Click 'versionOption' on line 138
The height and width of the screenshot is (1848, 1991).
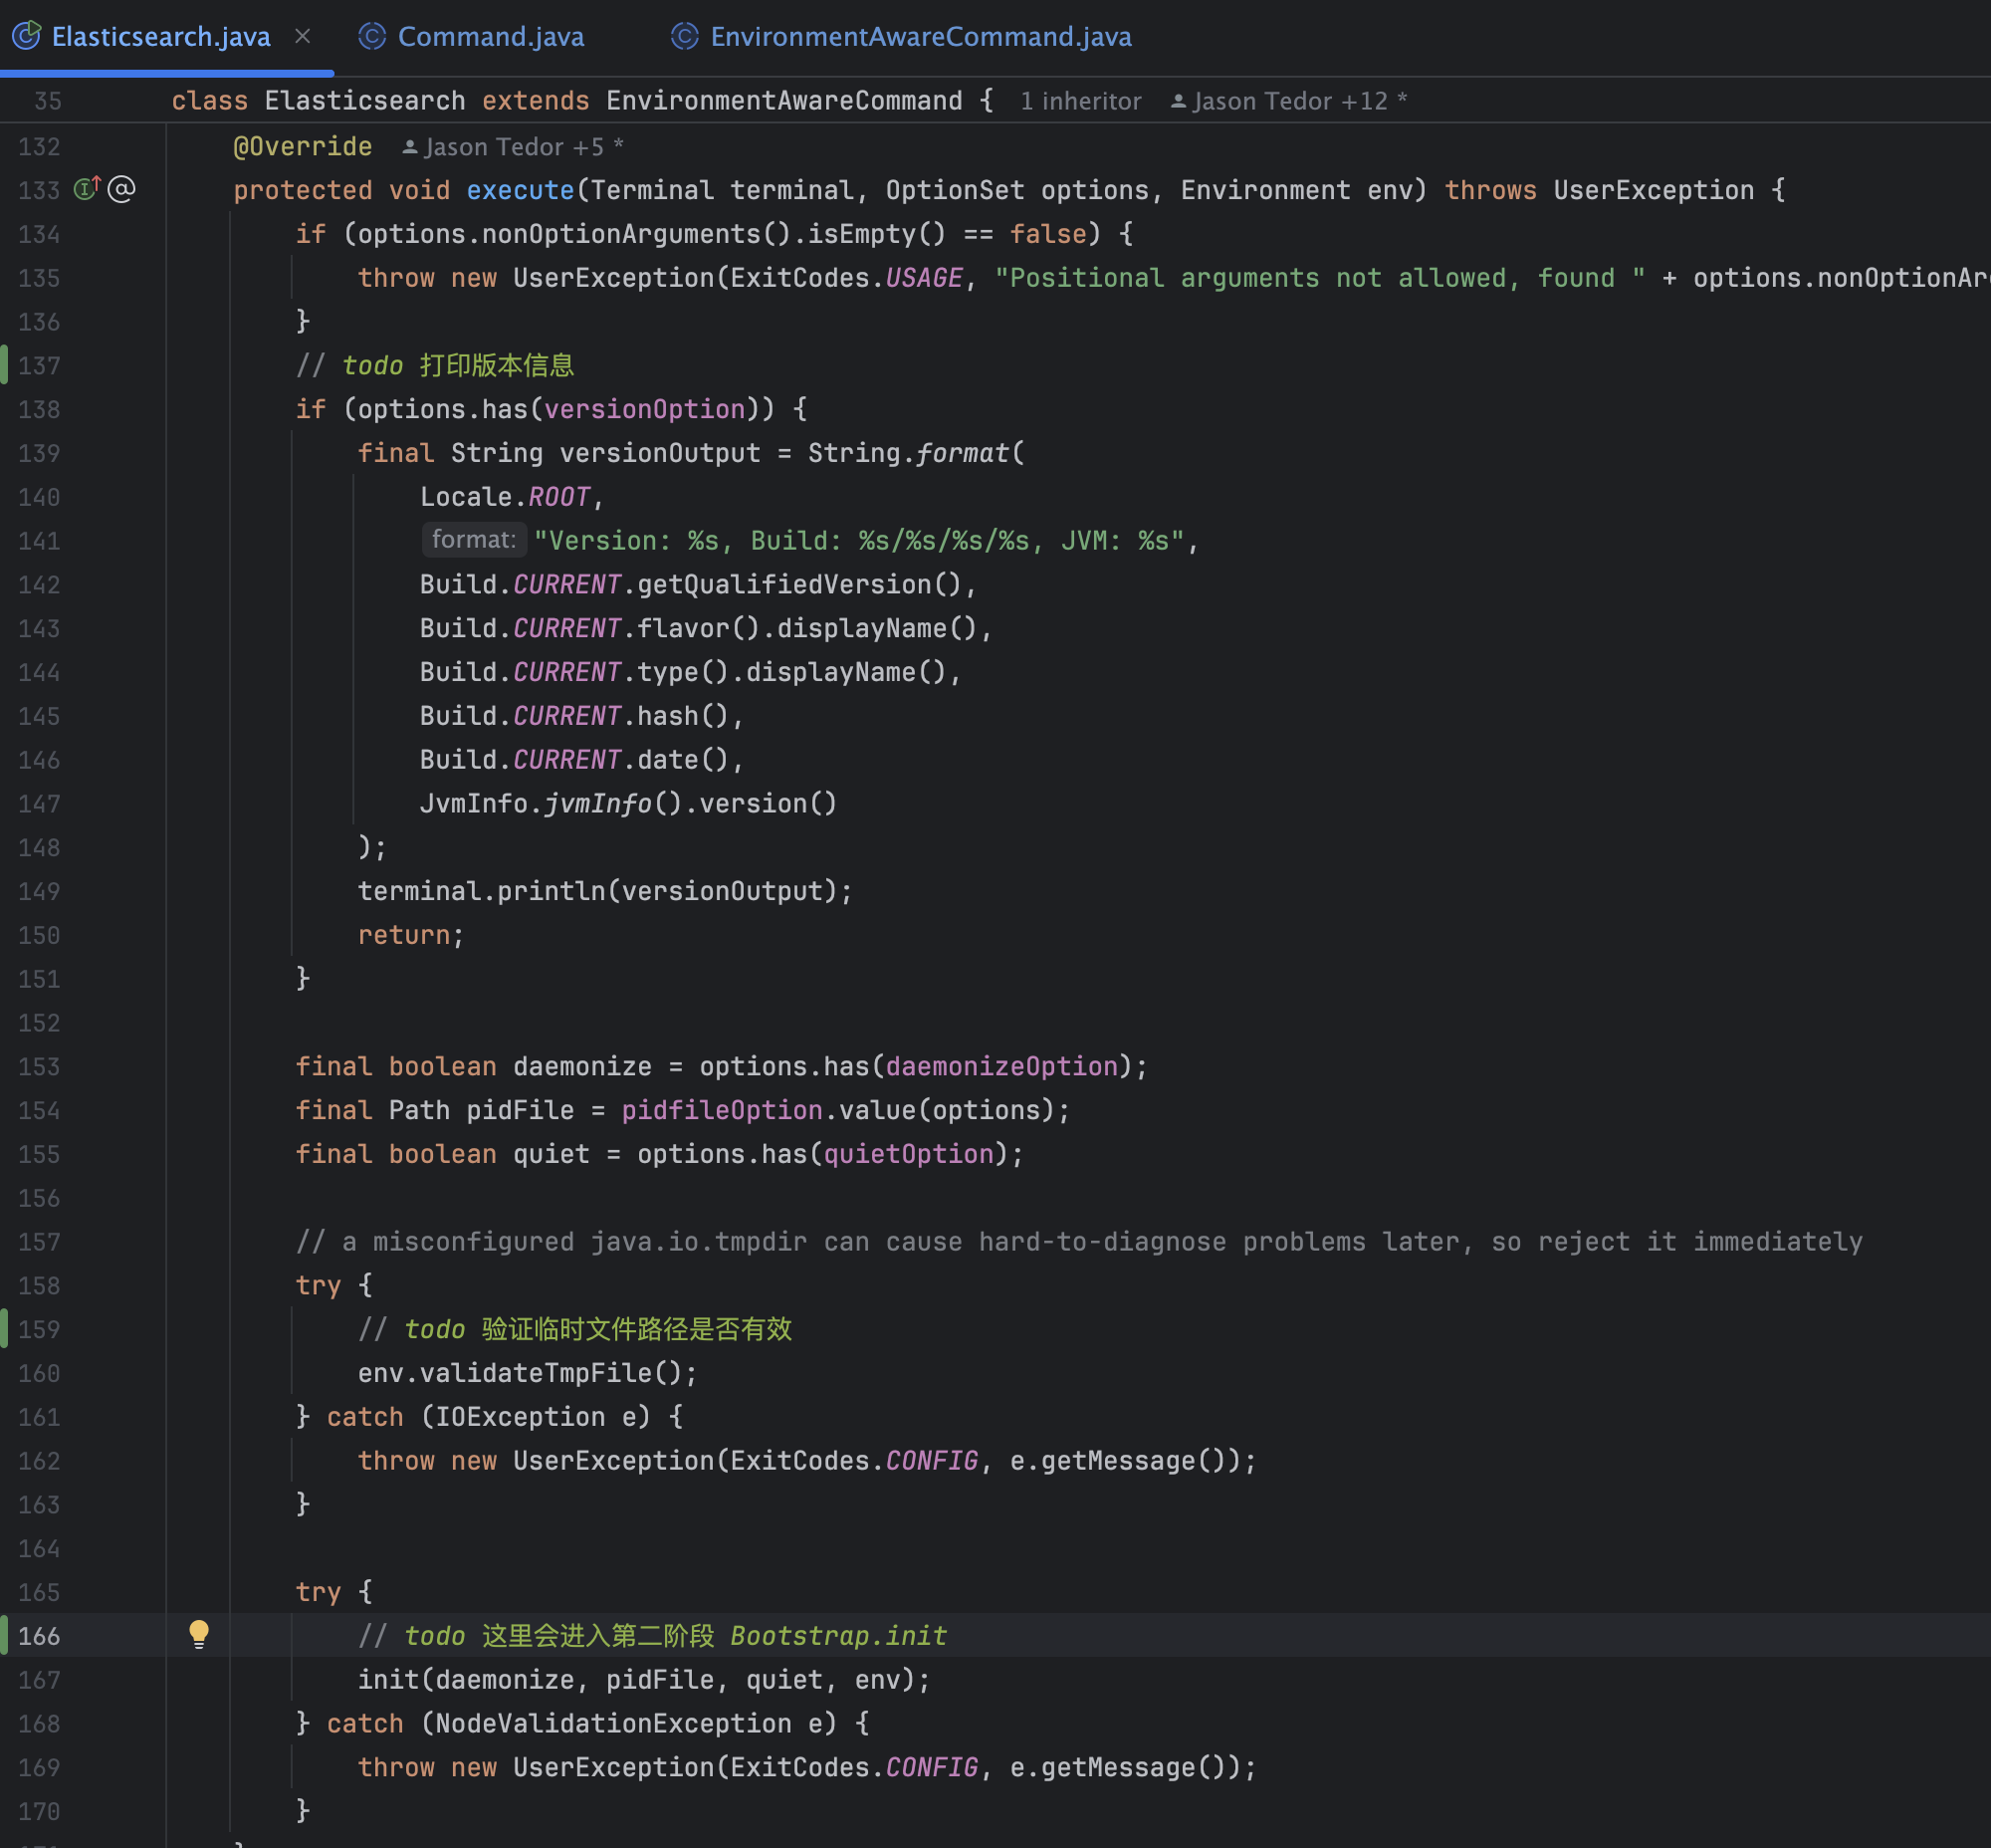(x=645, y=409)
